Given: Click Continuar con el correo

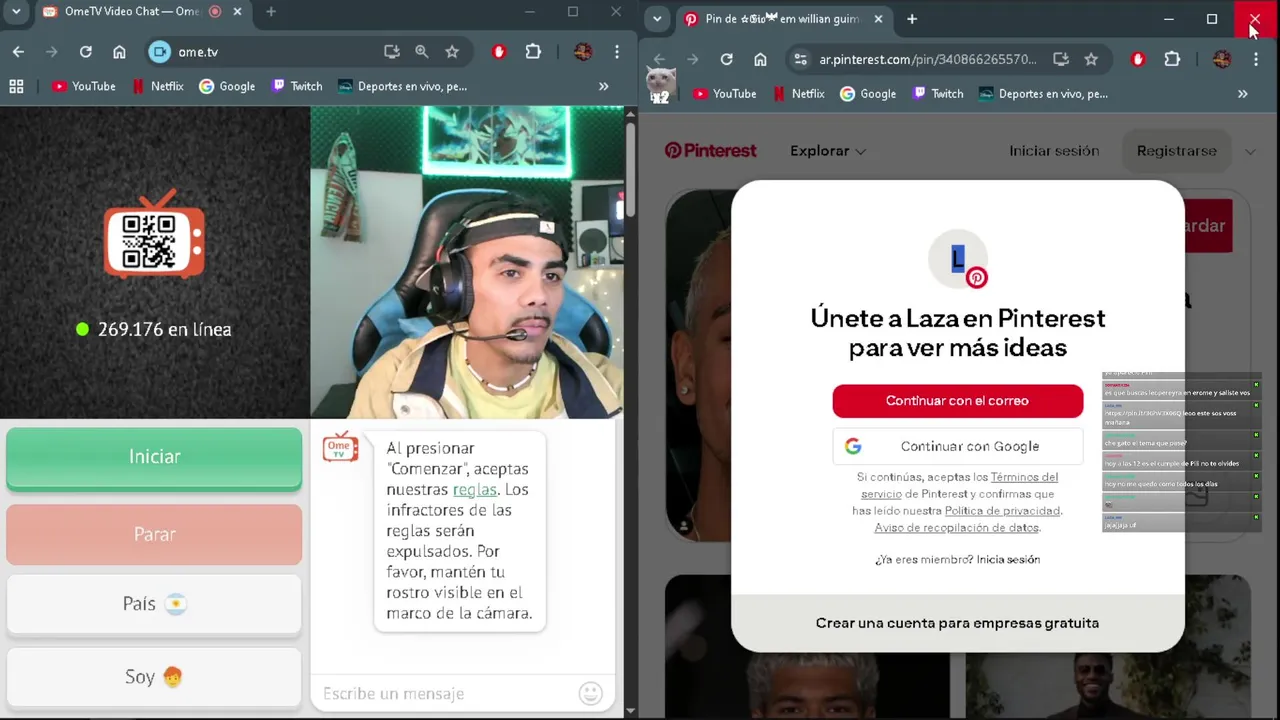Looking at the screenshot, I should (x=957, y=401).
